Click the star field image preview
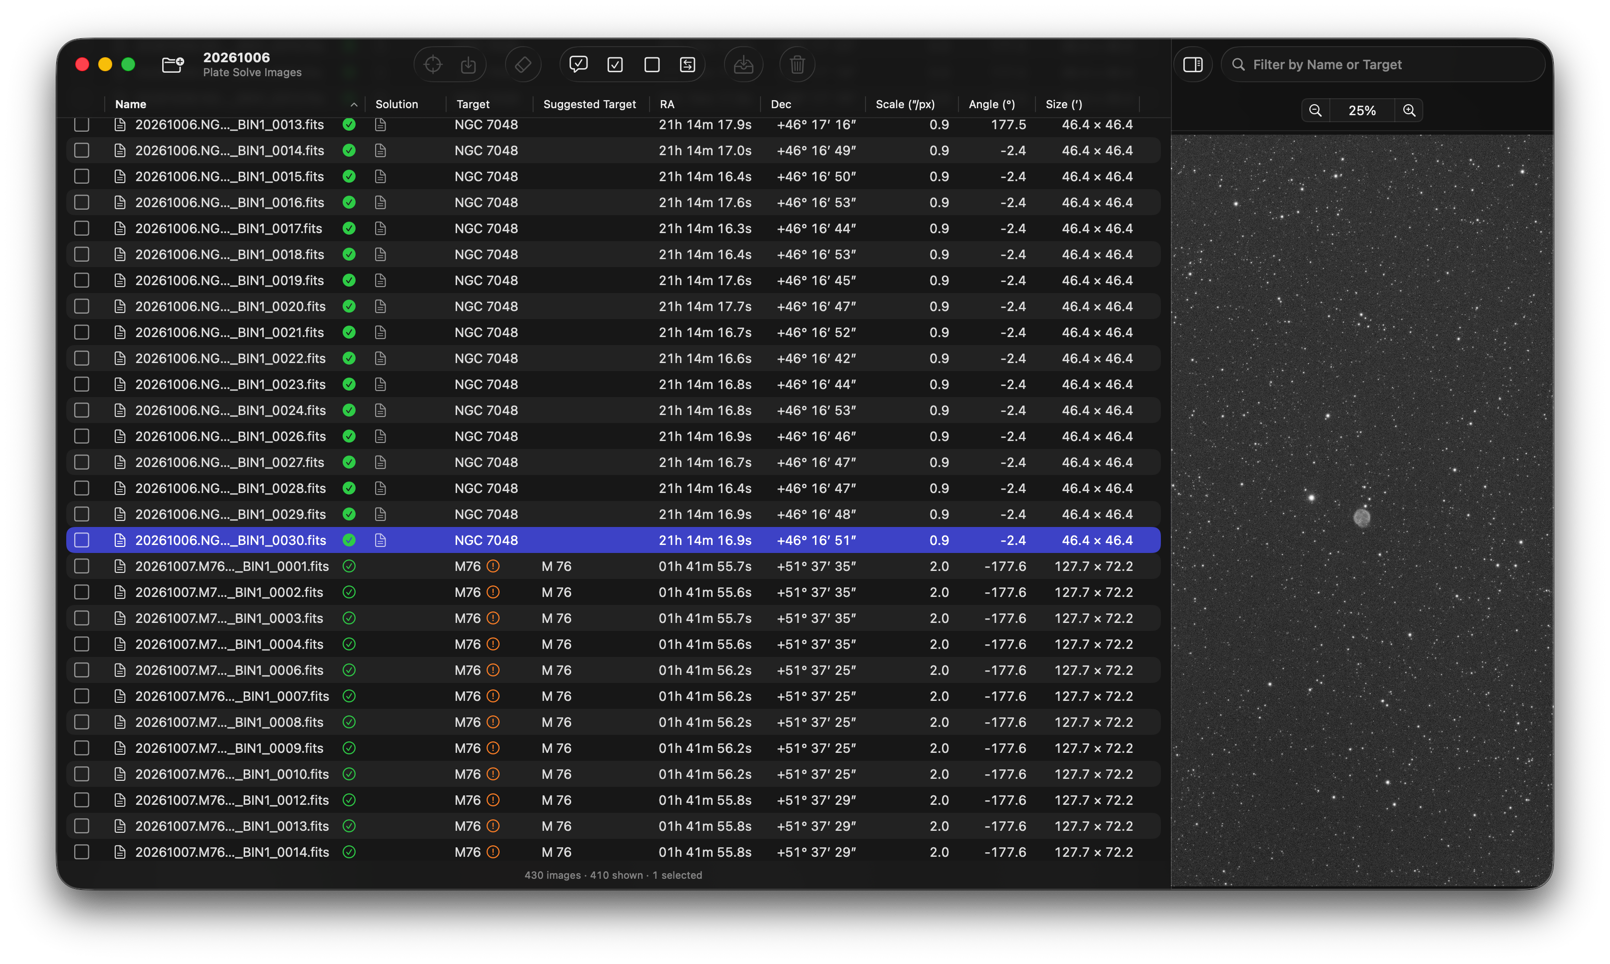 tap(1362, 510)
